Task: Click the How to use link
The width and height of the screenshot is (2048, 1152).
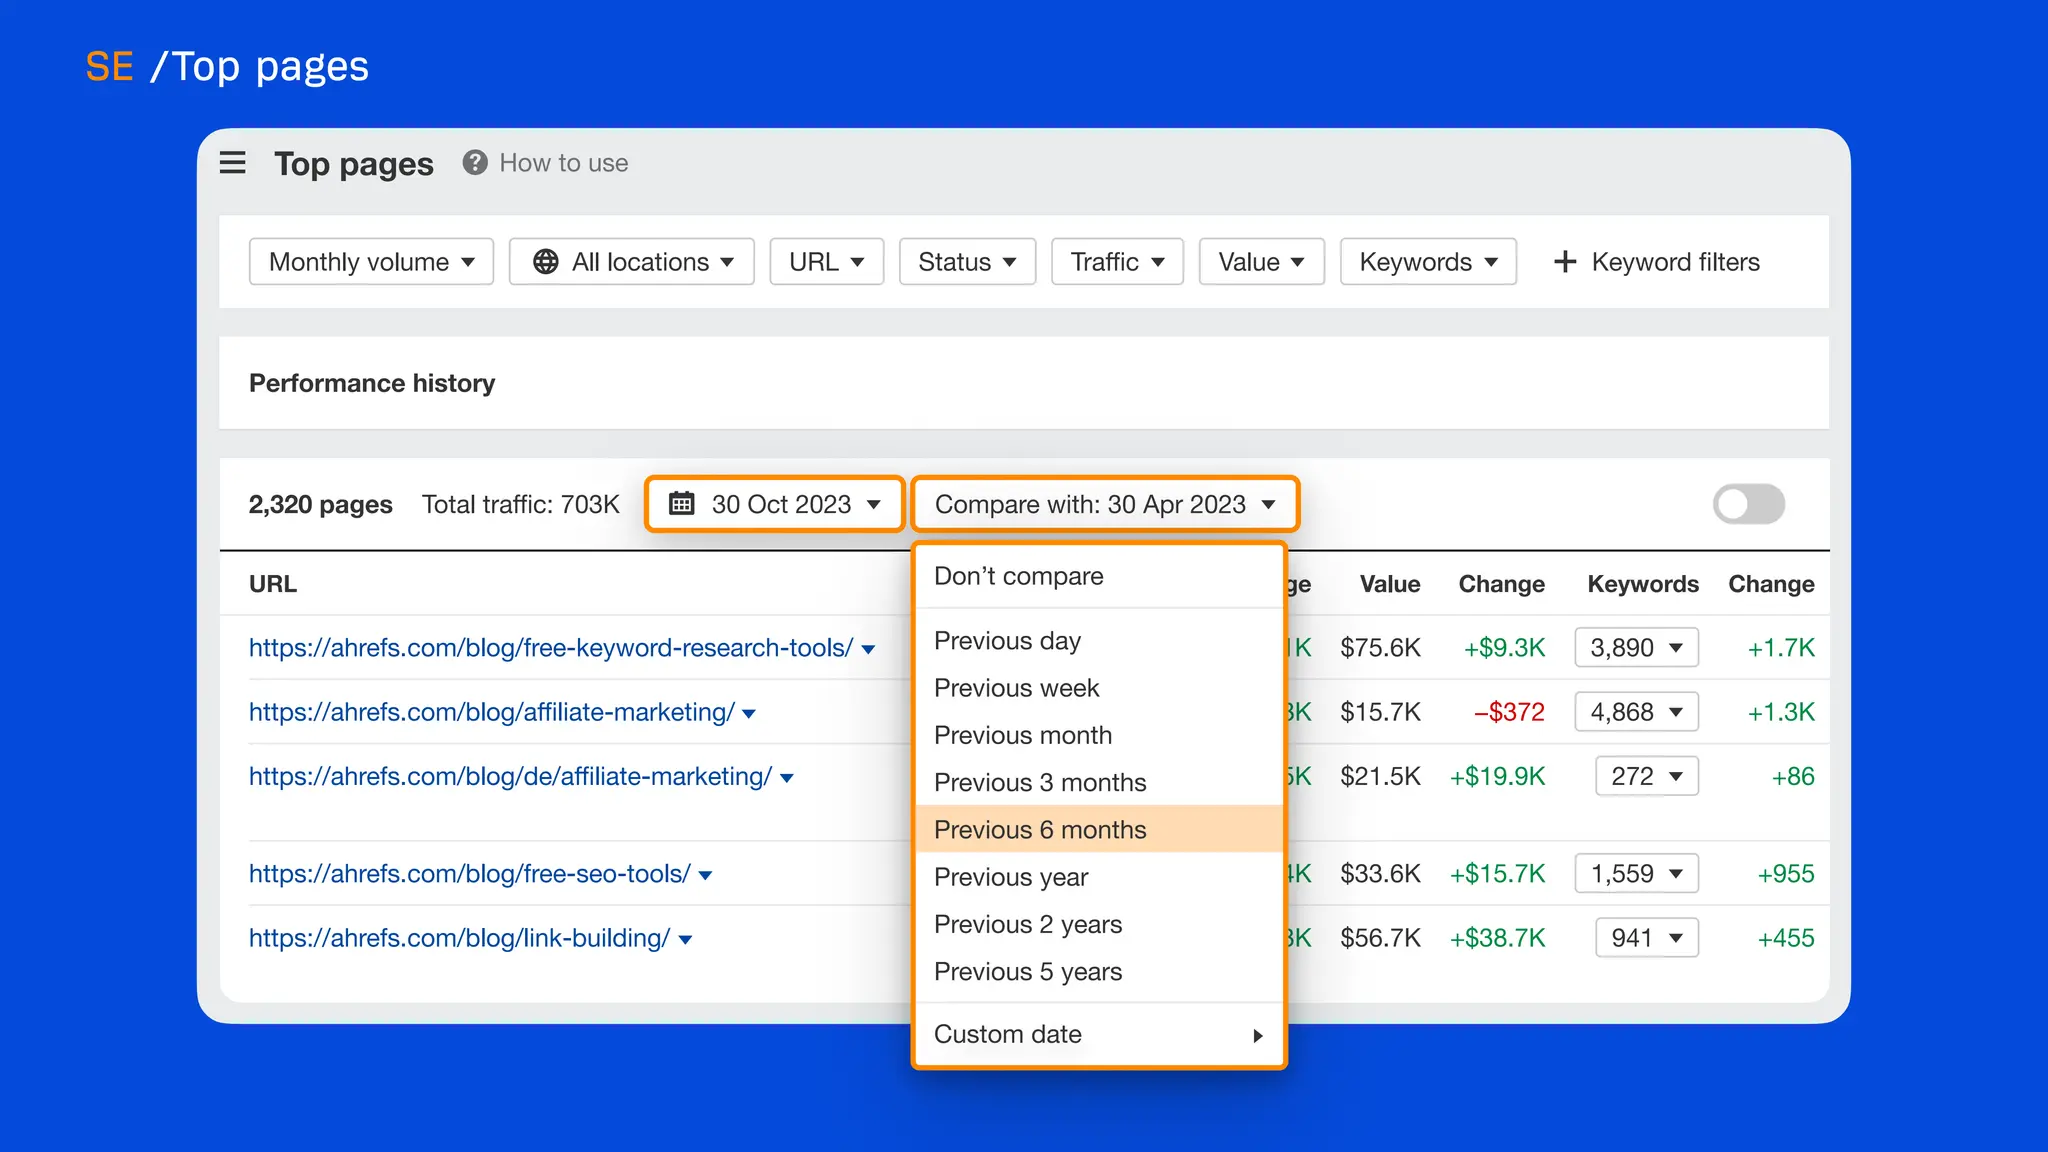Action: 564,163
